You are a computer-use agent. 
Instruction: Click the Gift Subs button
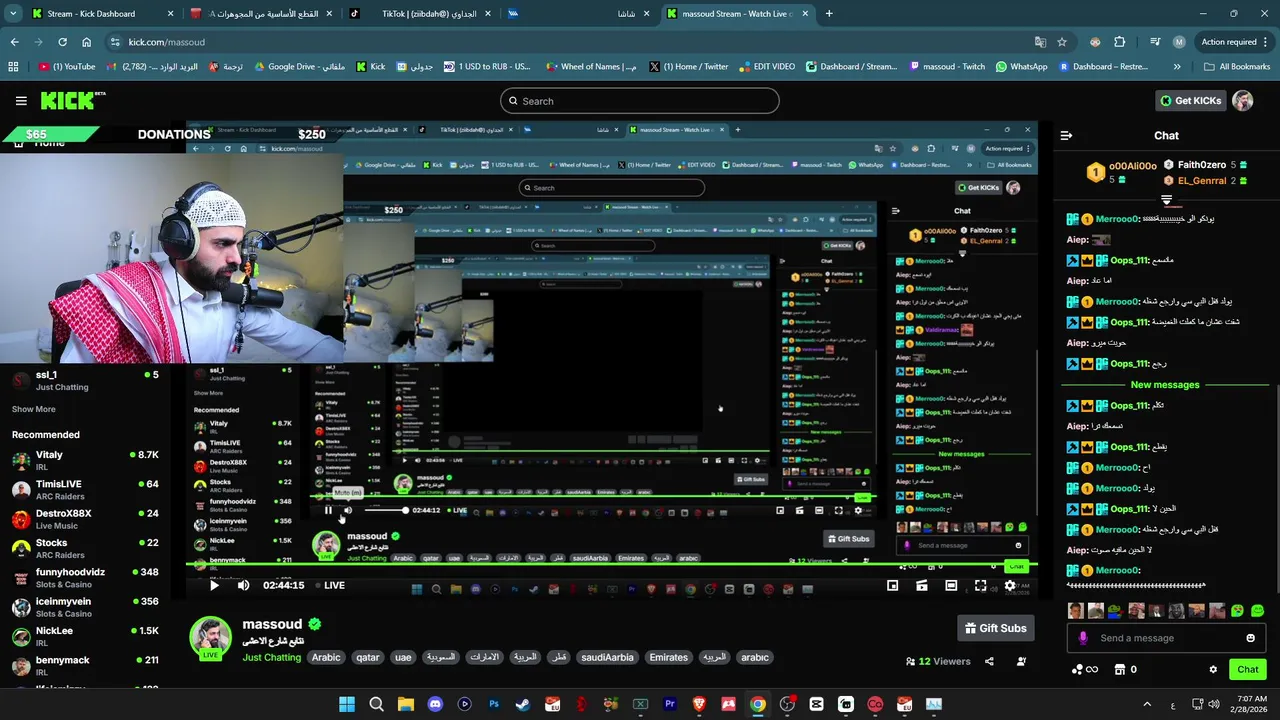(995, 628)
